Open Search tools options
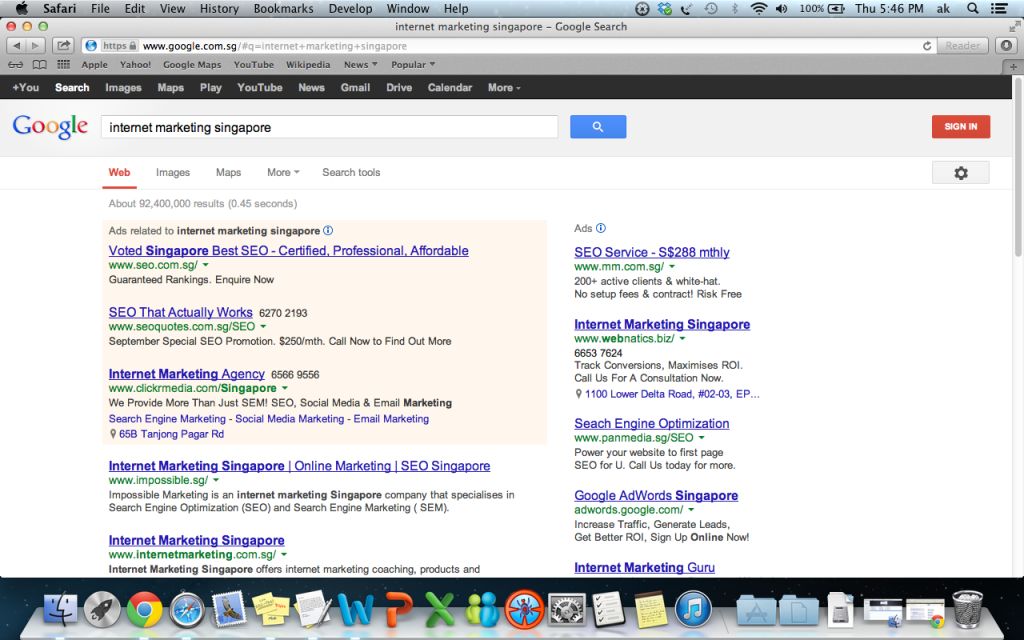The width and height of the screenshot is (1024, 640). [x=351, y=172]
